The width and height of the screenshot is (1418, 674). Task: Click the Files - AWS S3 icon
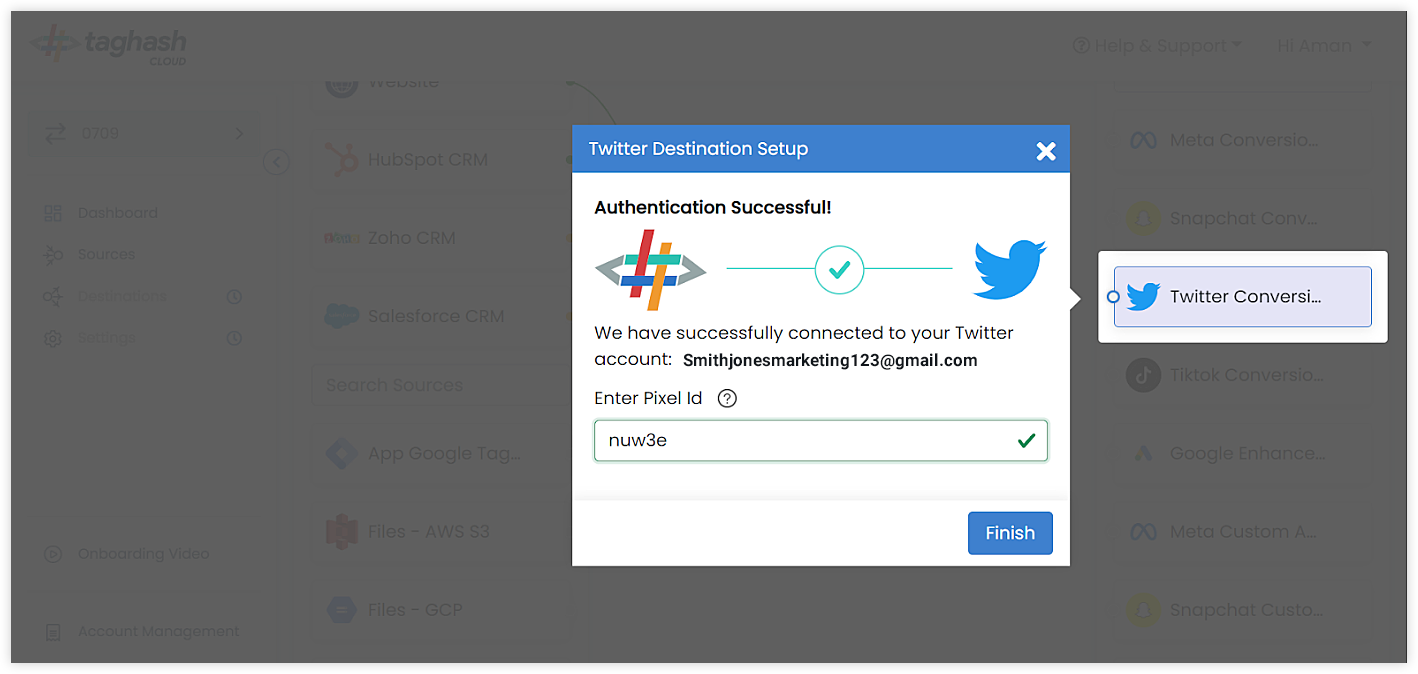pyautogui.click(x=341, y=532)
